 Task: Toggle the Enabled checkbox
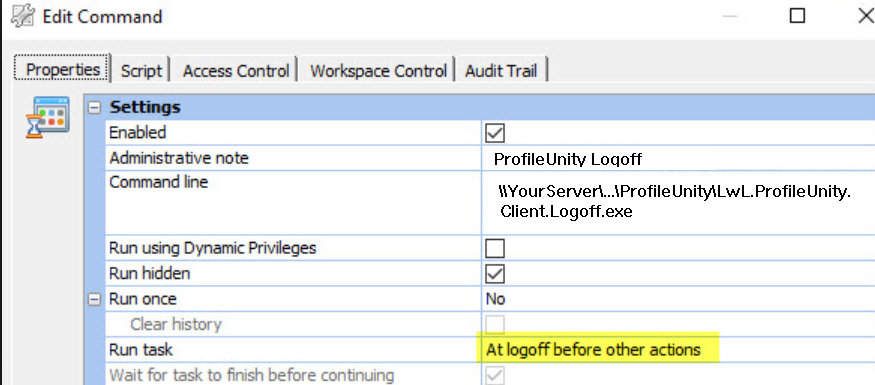pyautogui.click(x=496, y=133)
